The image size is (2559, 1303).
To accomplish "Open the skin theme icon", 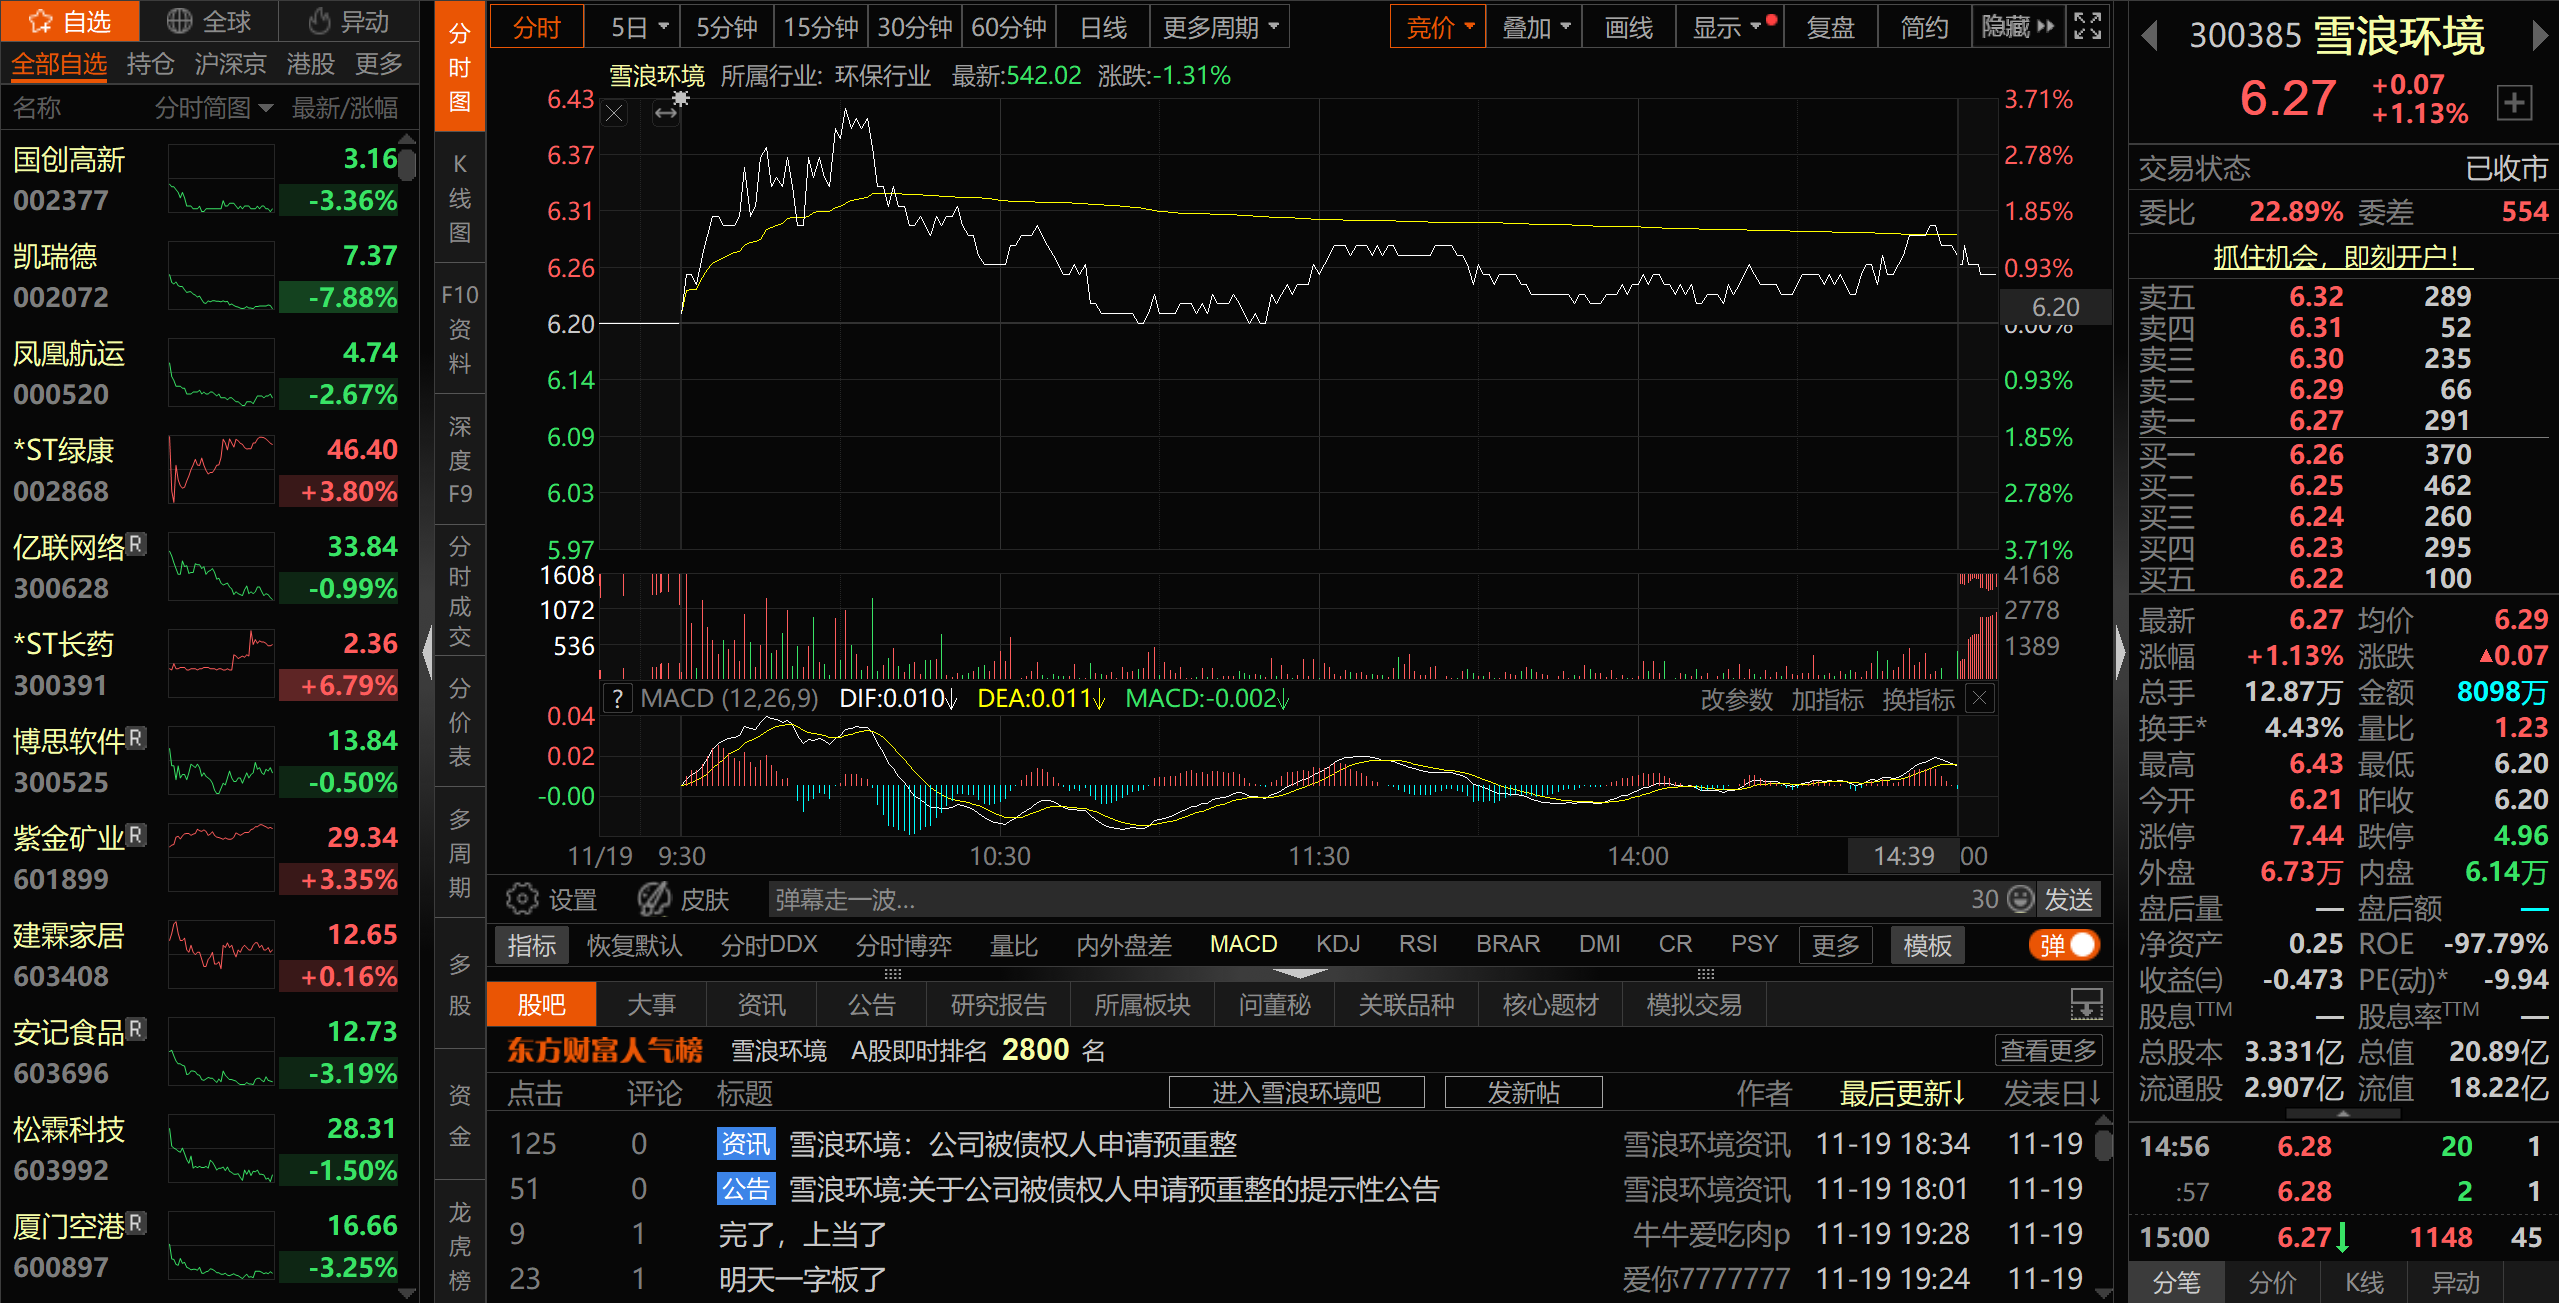I will (655, 900).
